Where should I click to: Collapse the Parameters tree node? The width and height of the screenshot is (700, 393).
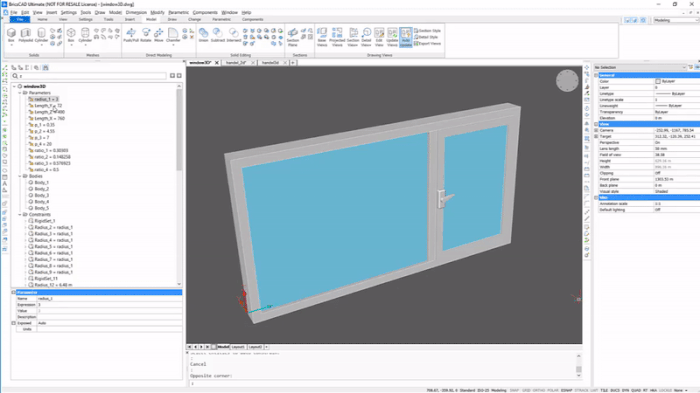(x=20, y=93)
